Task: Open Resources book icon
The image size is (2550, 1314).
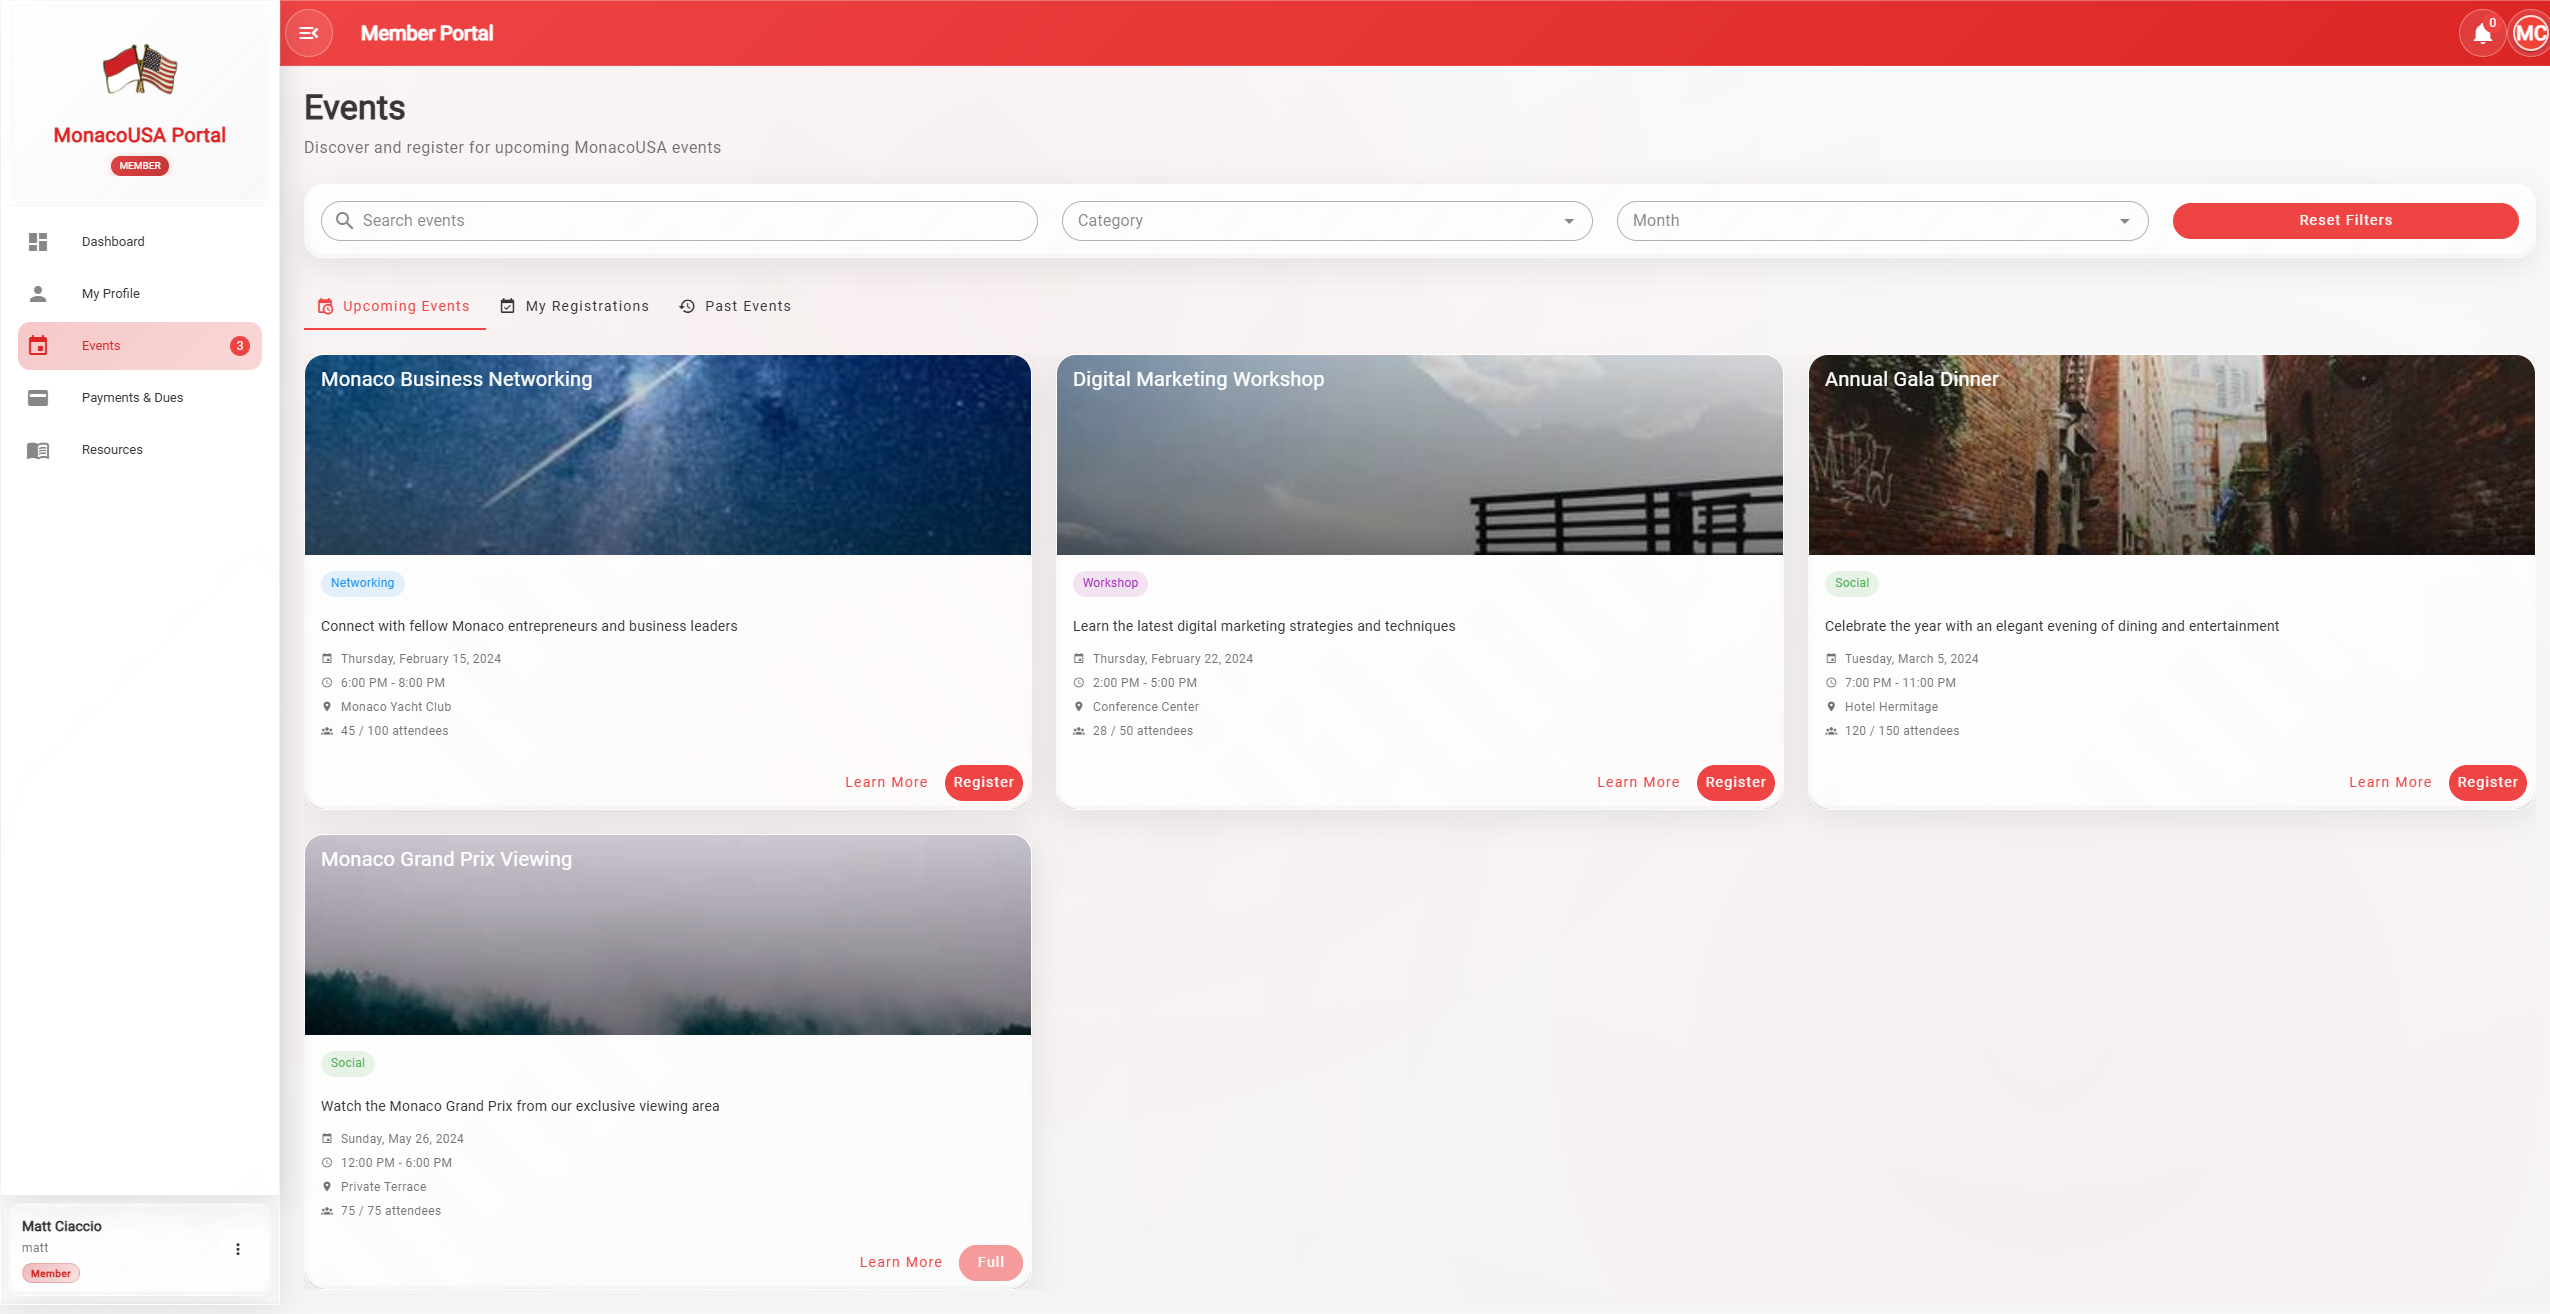Action: tap(38, 450)
